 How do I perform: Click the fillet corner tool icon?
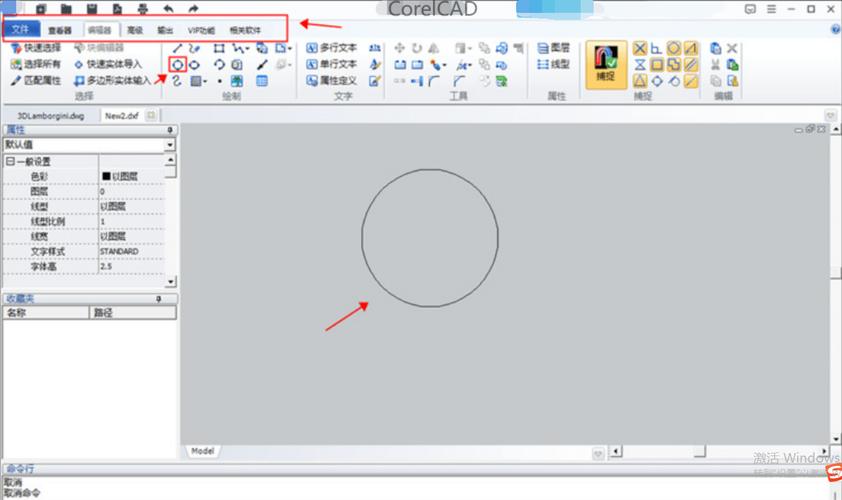pos(434,81)
